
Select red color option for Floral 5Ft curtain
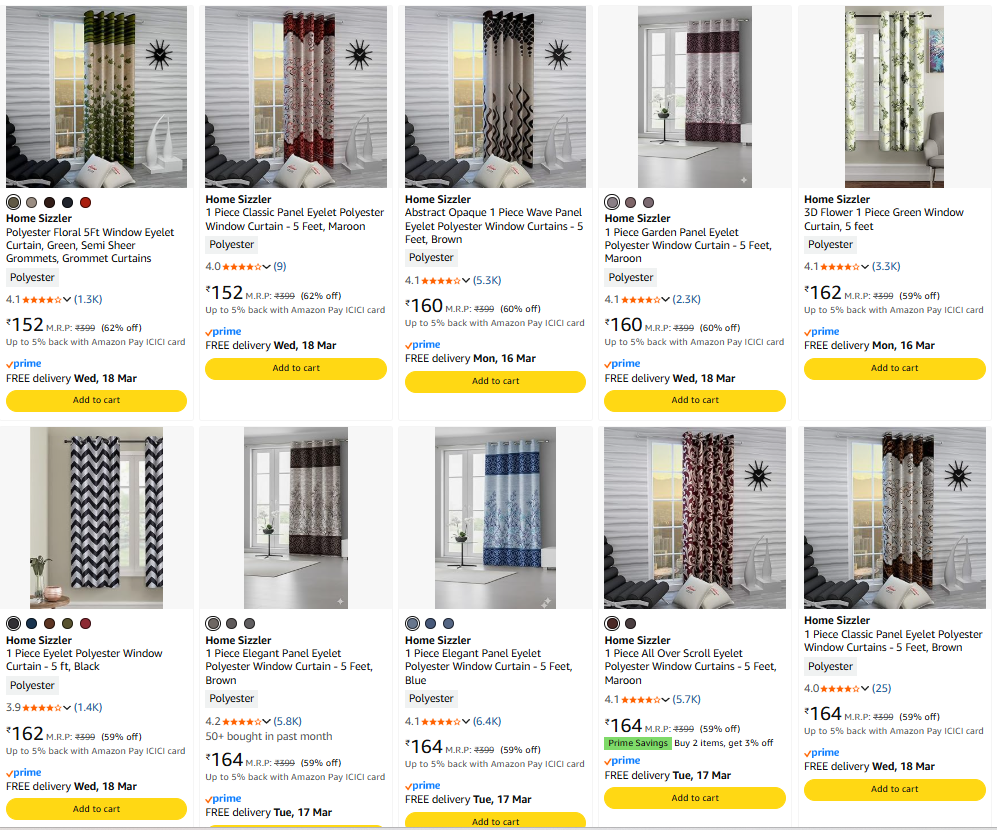tap(85, 203)
